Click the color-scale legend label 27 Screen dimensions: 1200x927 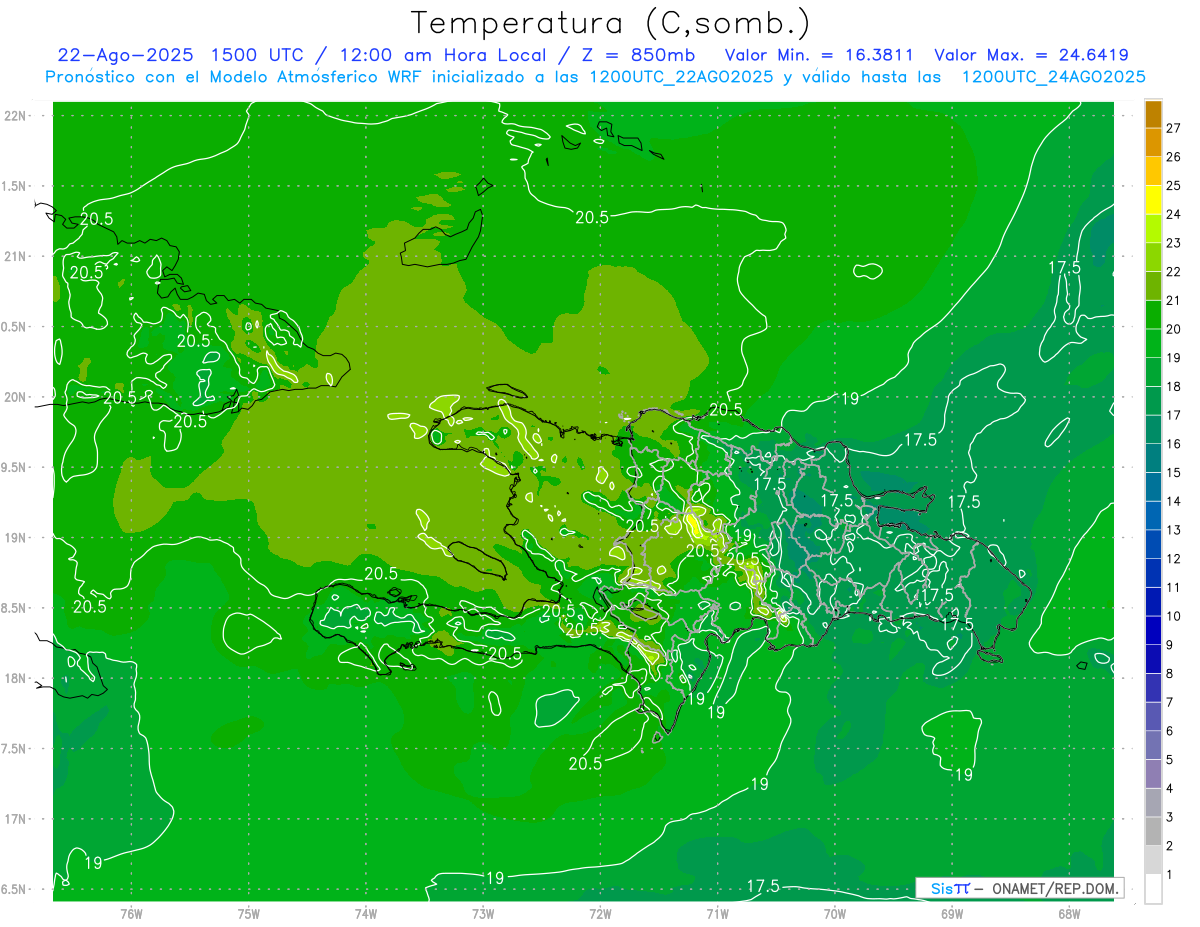(x=1173, y=128)
